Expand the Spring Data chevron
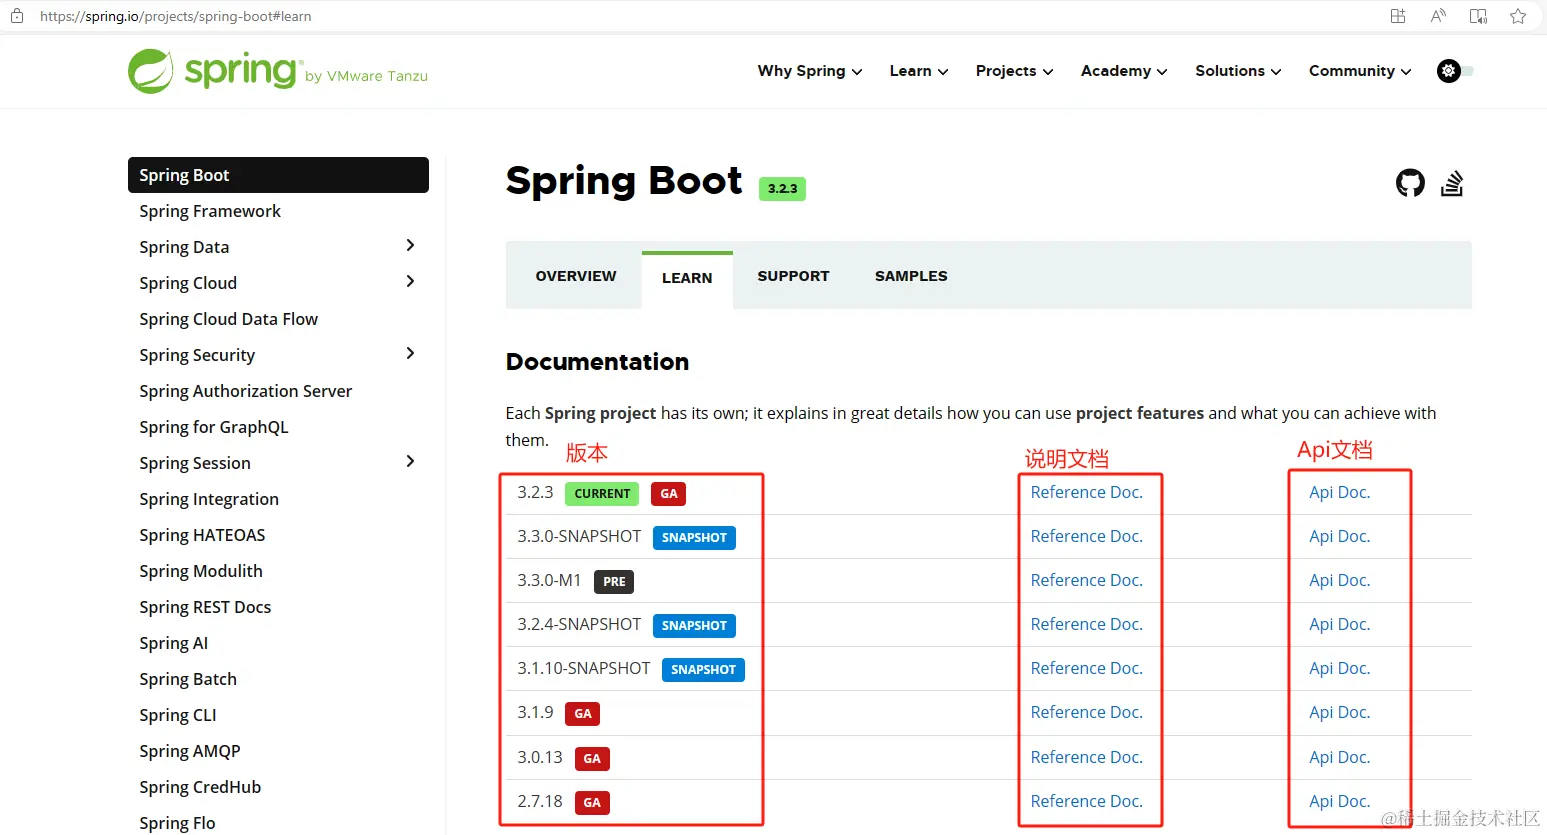 tap(410, 245)
